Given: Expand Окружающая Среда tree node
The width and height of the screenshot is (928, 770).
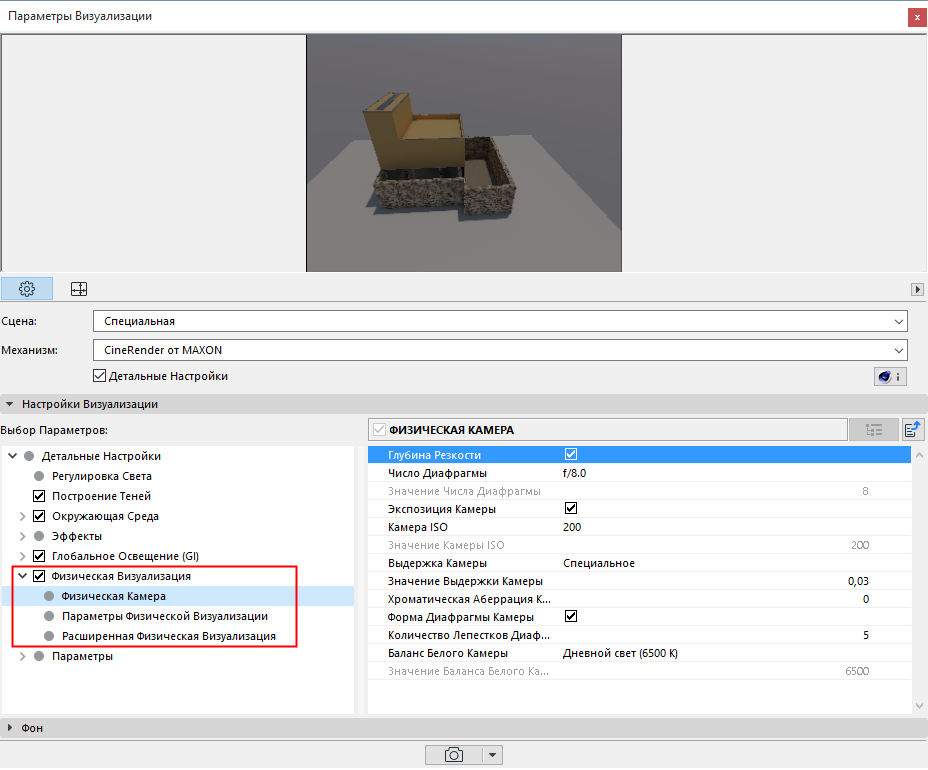Looking at the screenshot, I should [22, 517].
